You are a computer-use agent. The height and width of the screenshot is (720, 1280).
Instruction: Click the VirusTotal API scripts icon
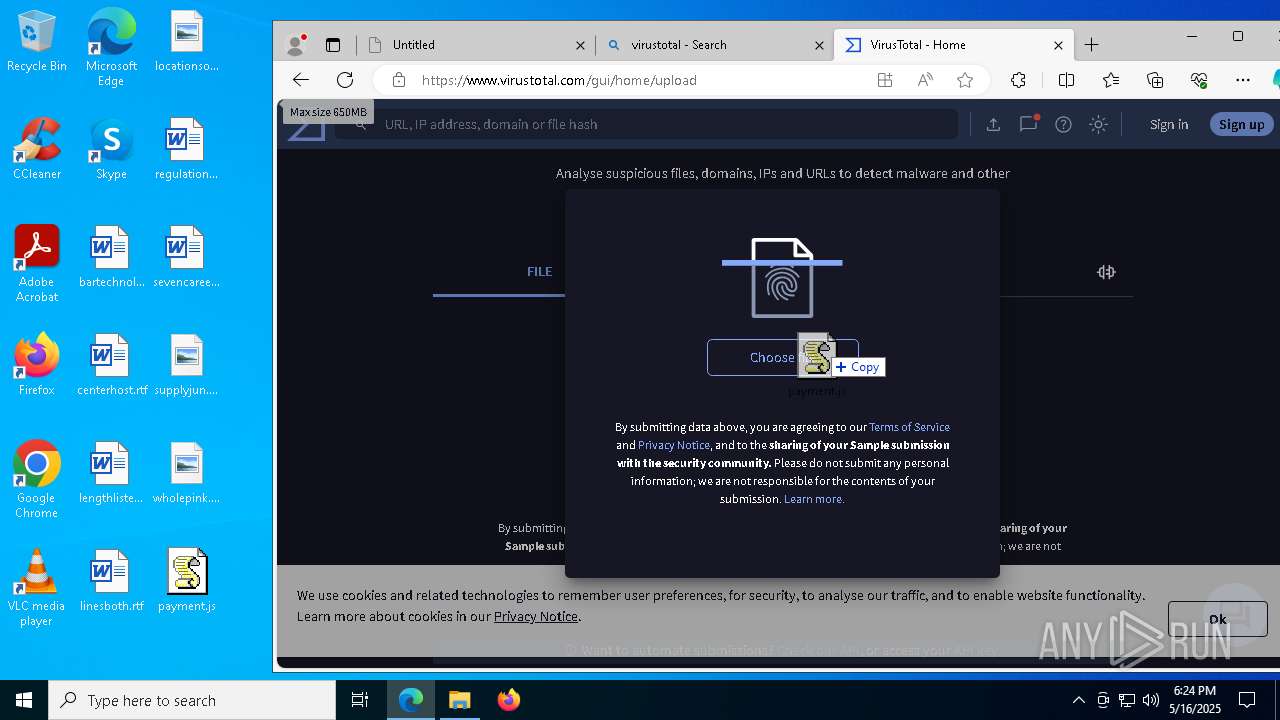click(x=1106, y=272)
